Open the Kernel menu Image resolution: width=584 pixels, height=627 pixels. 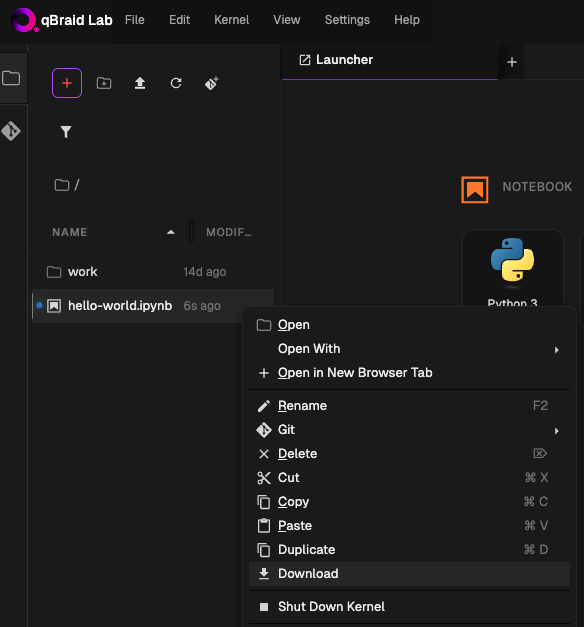(231, 20)
